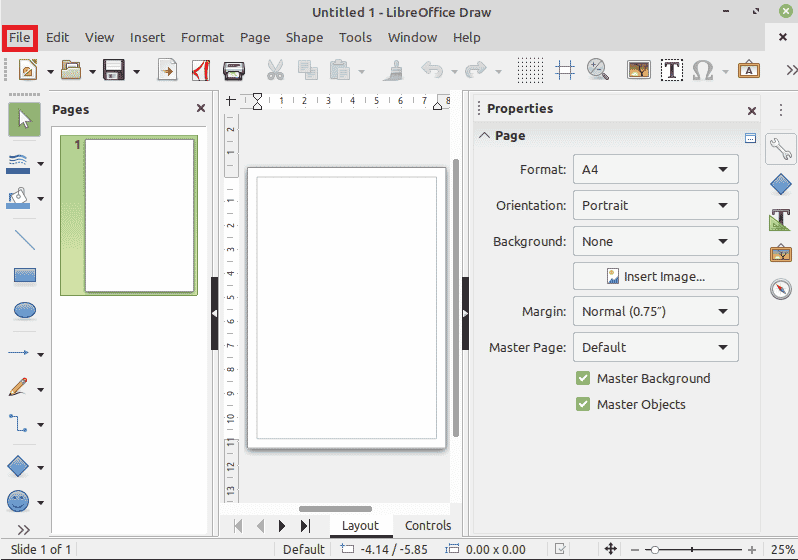Select the Symbol Shapes smiley tool
798x560 pixels.
[x=18, y=501]
